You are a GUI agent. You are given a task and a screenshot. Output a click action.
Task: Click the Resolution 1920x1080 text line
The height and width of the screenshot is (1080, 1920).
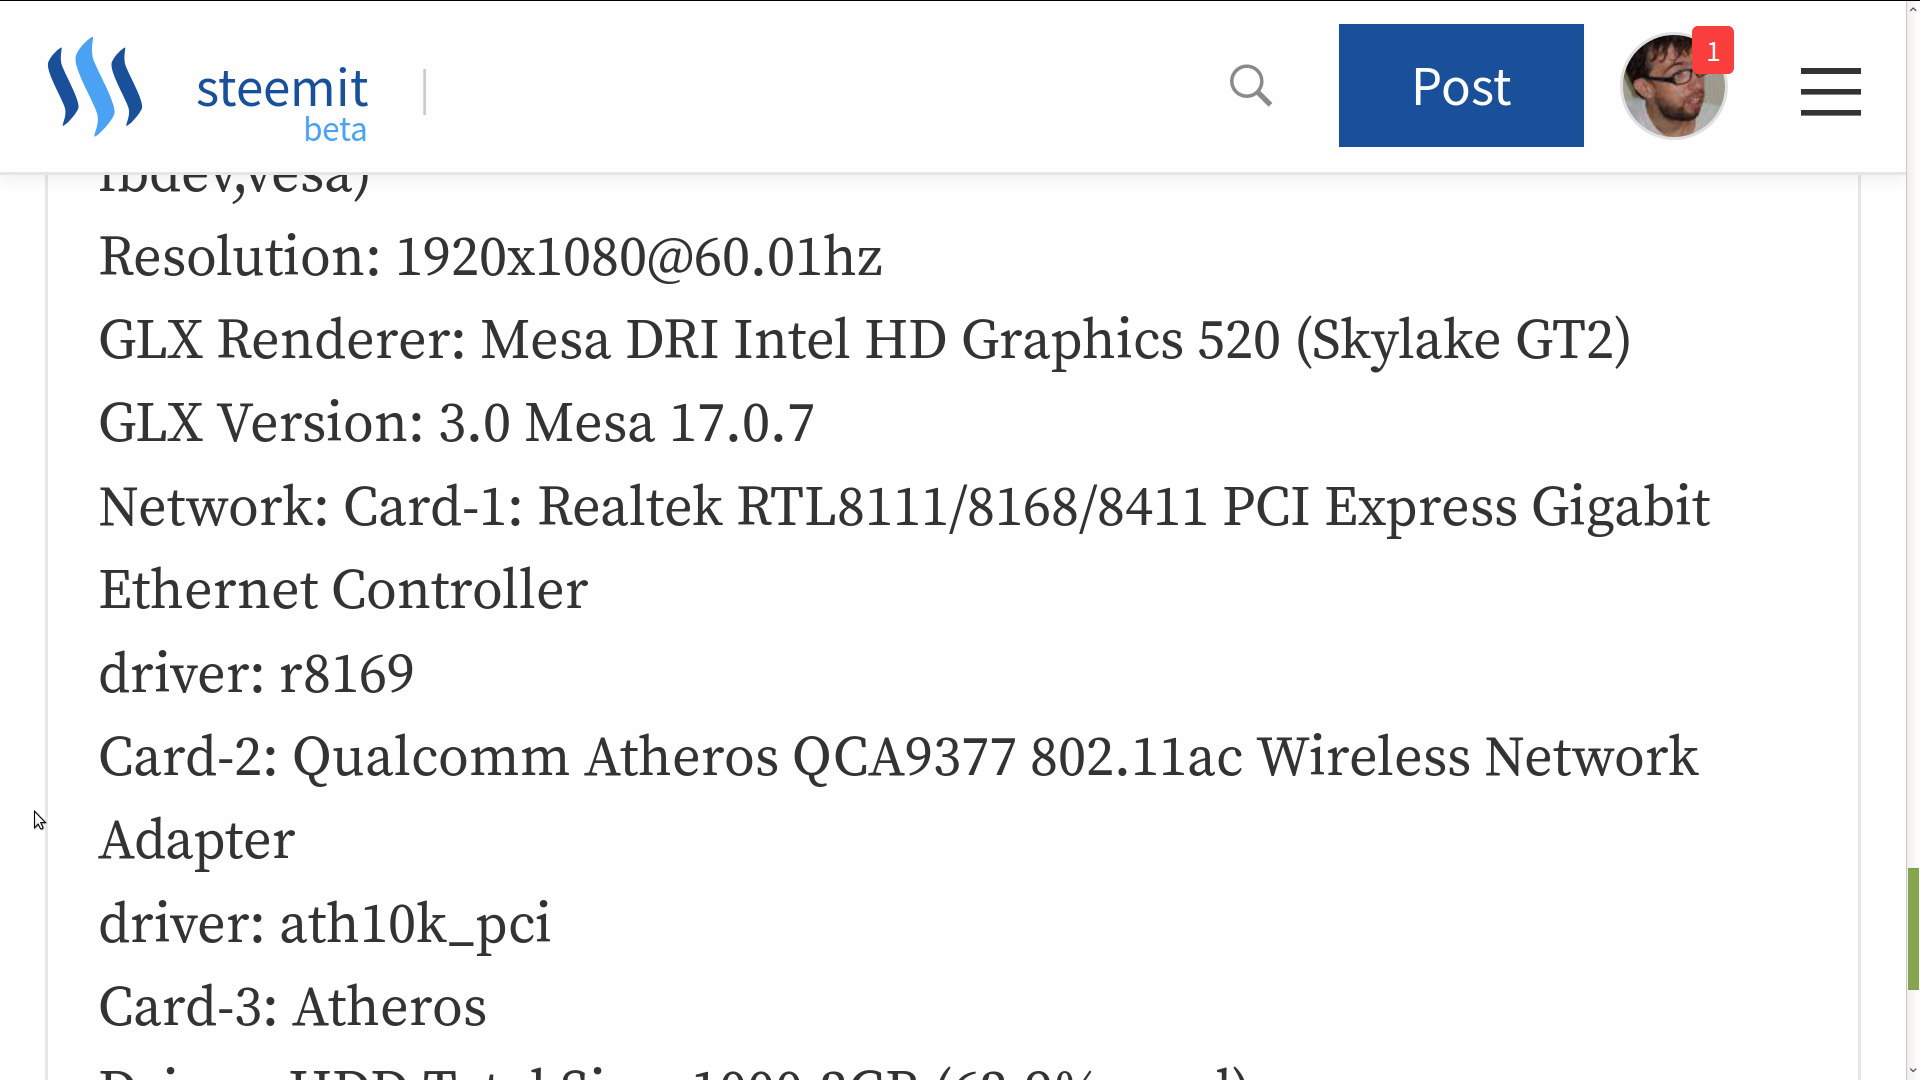(x=490, y=257)
